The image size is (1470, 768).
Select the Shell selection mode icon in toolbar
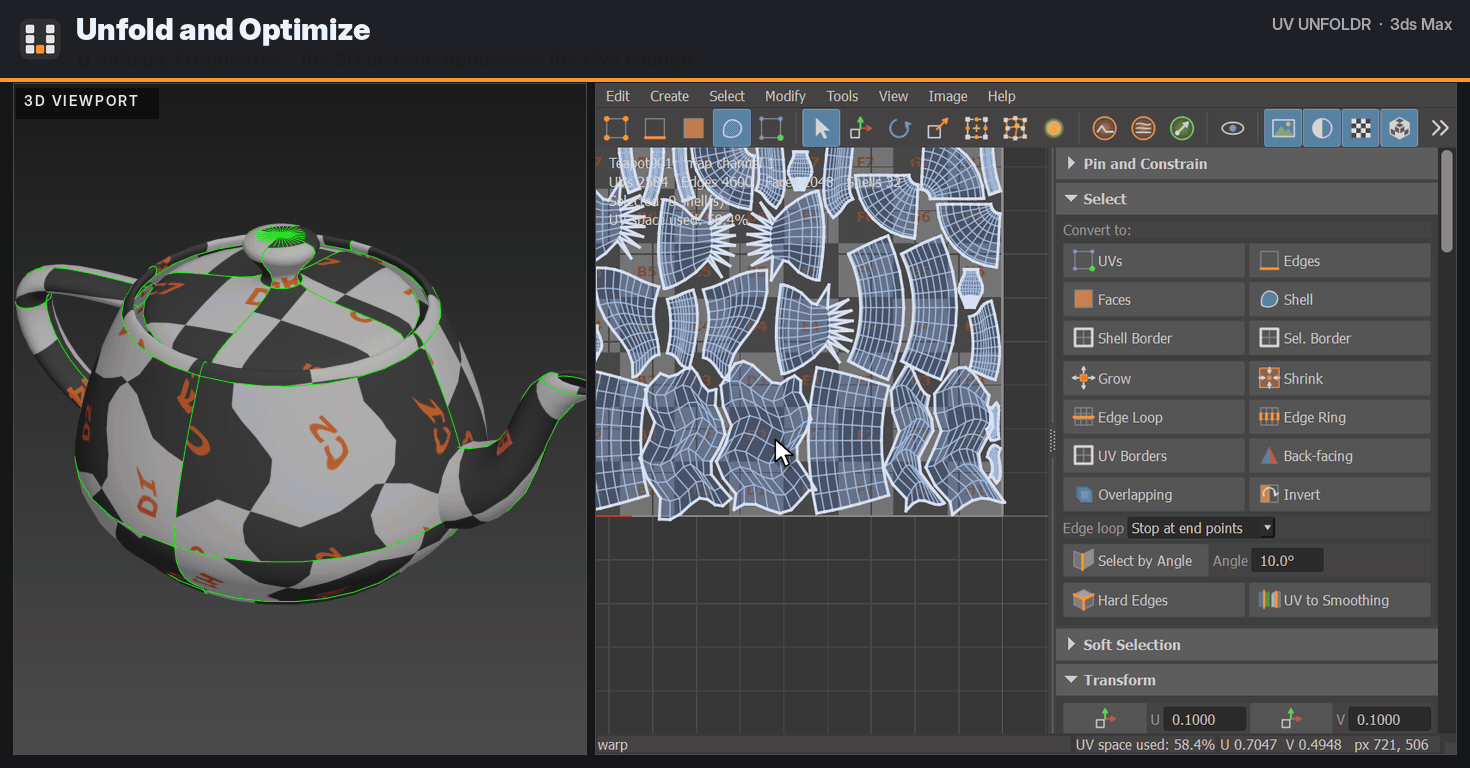732,128
